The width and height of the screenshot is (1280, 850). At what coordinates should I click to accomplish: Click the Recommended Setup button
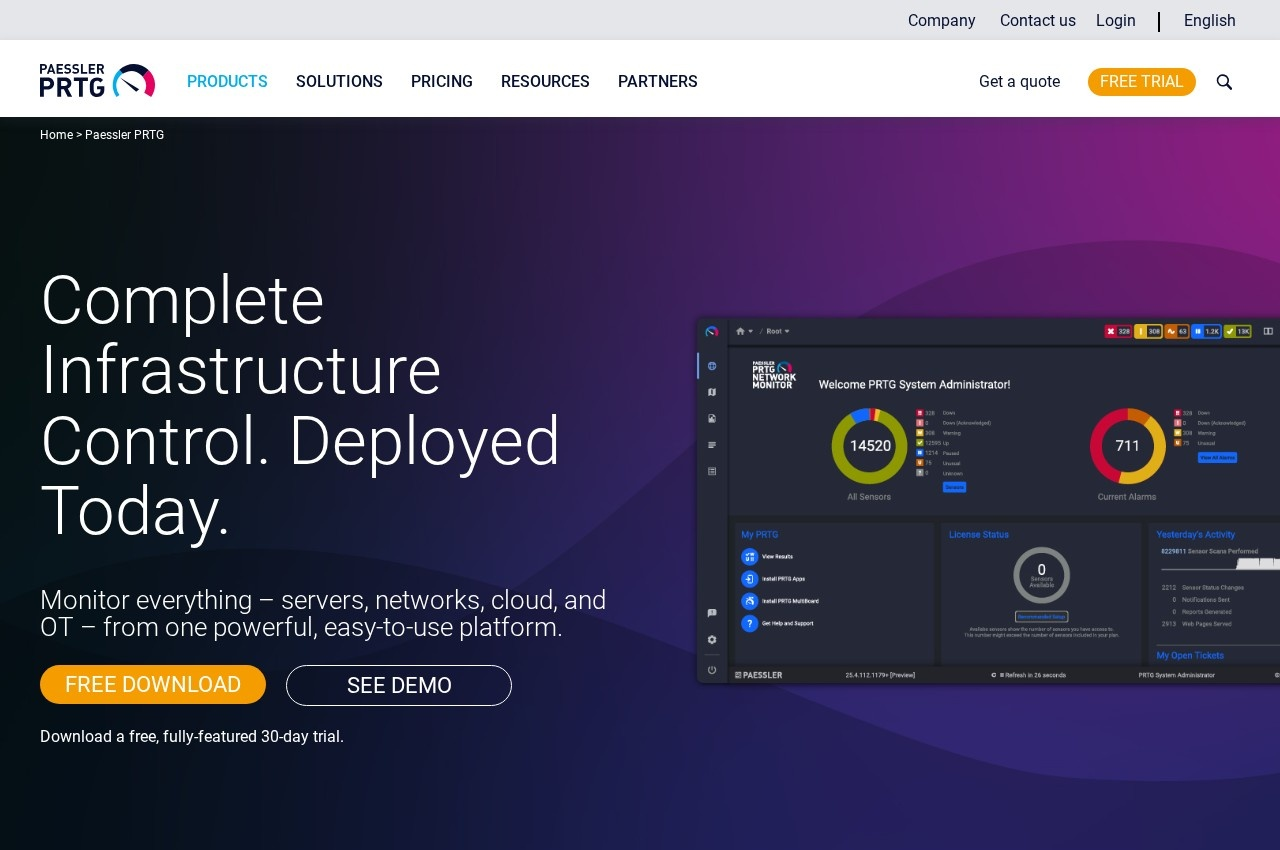1041,617
